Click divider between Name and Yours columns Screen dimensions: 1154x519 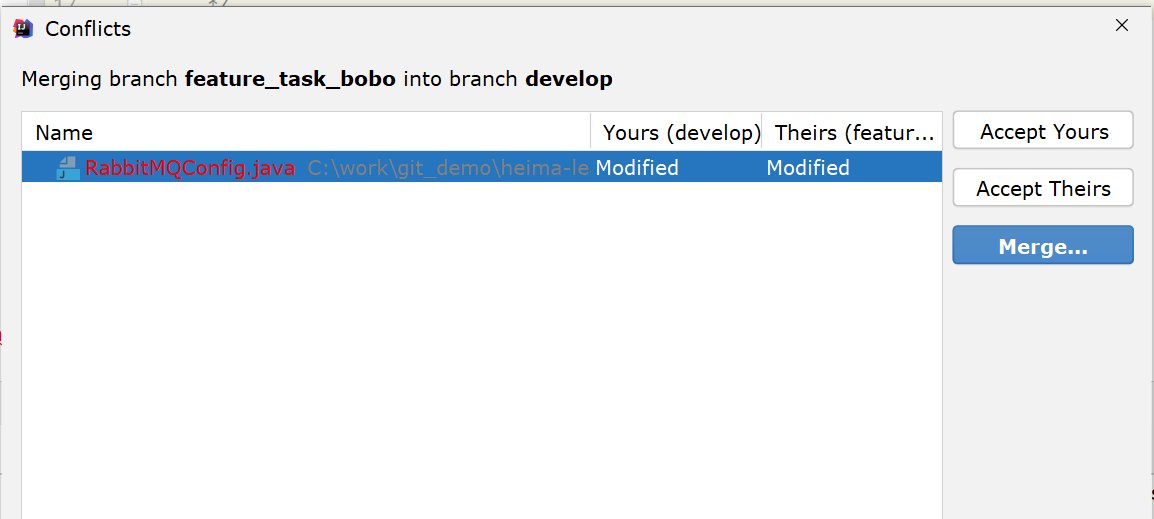coord(591,133)
